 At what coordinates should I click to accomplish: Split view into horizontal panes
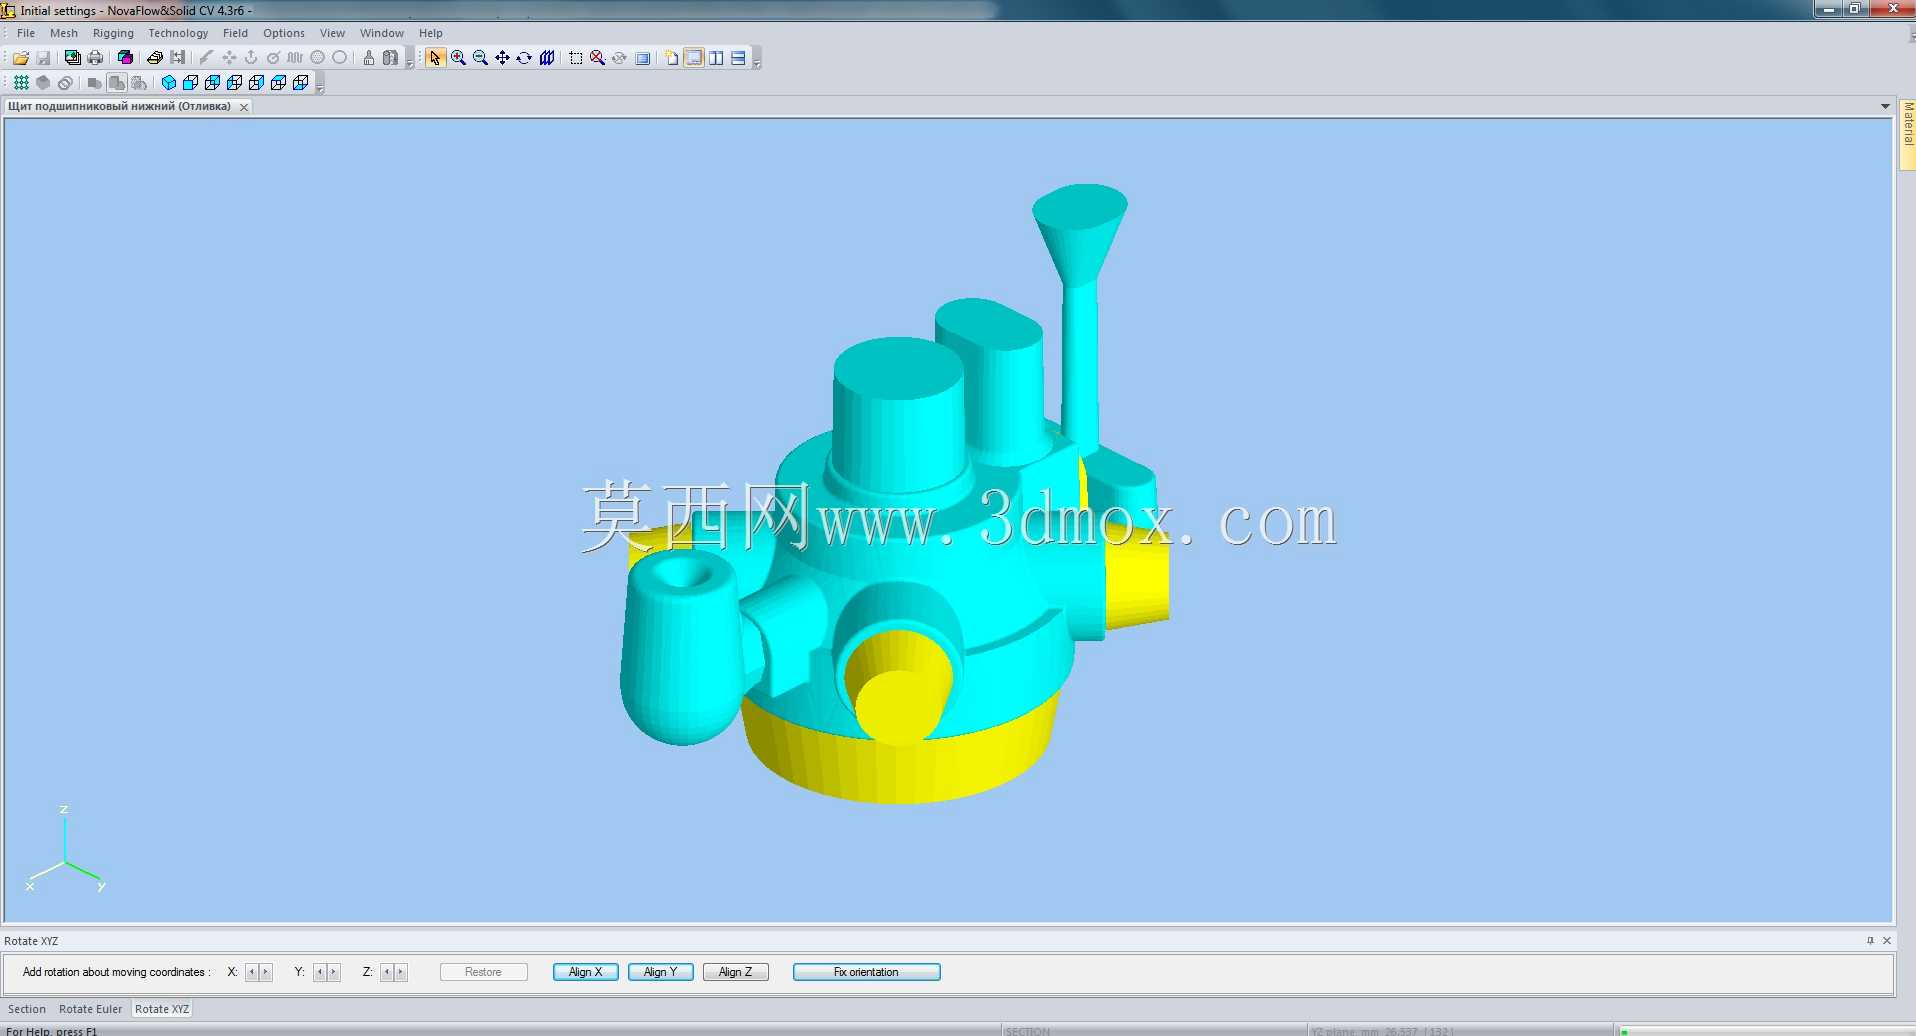click(x=738, y=58)
